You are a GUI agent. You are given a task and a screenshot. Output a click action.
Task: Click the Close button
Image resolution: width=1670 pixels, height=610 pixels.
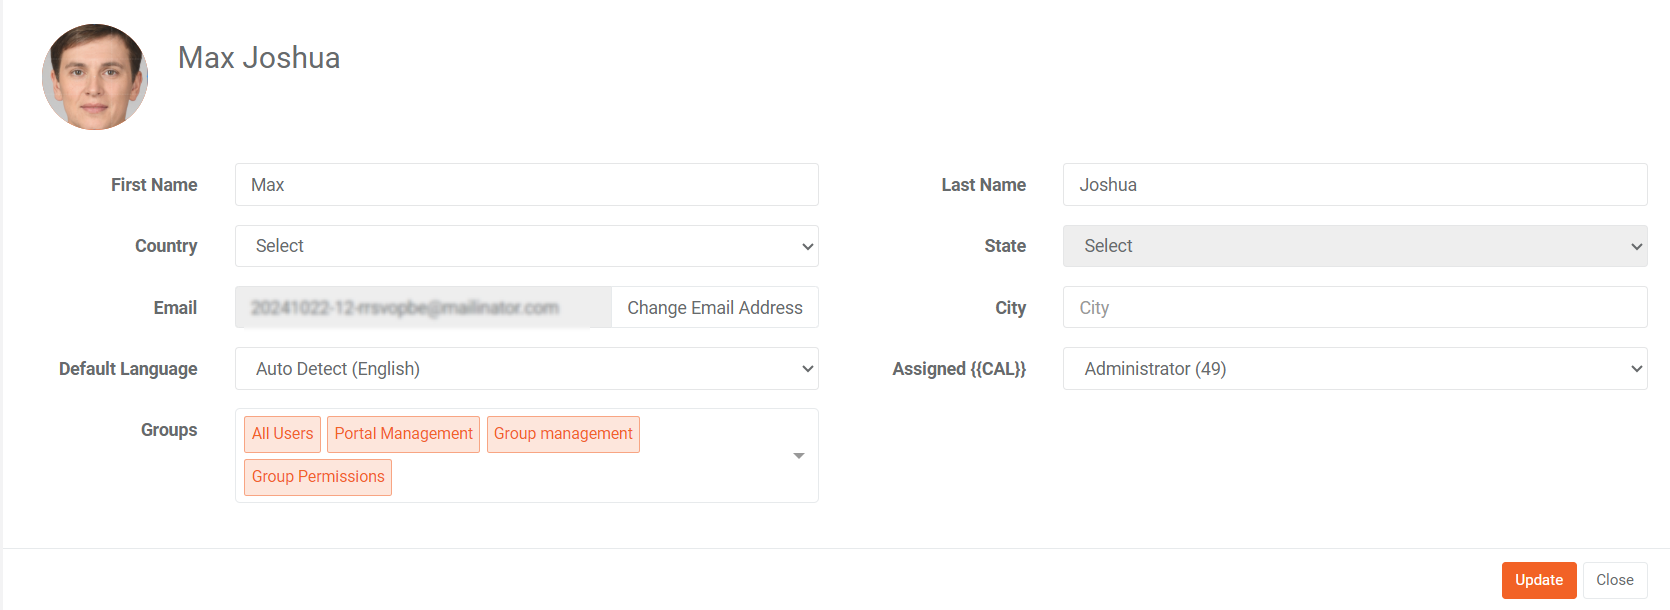coord(1614,580)
